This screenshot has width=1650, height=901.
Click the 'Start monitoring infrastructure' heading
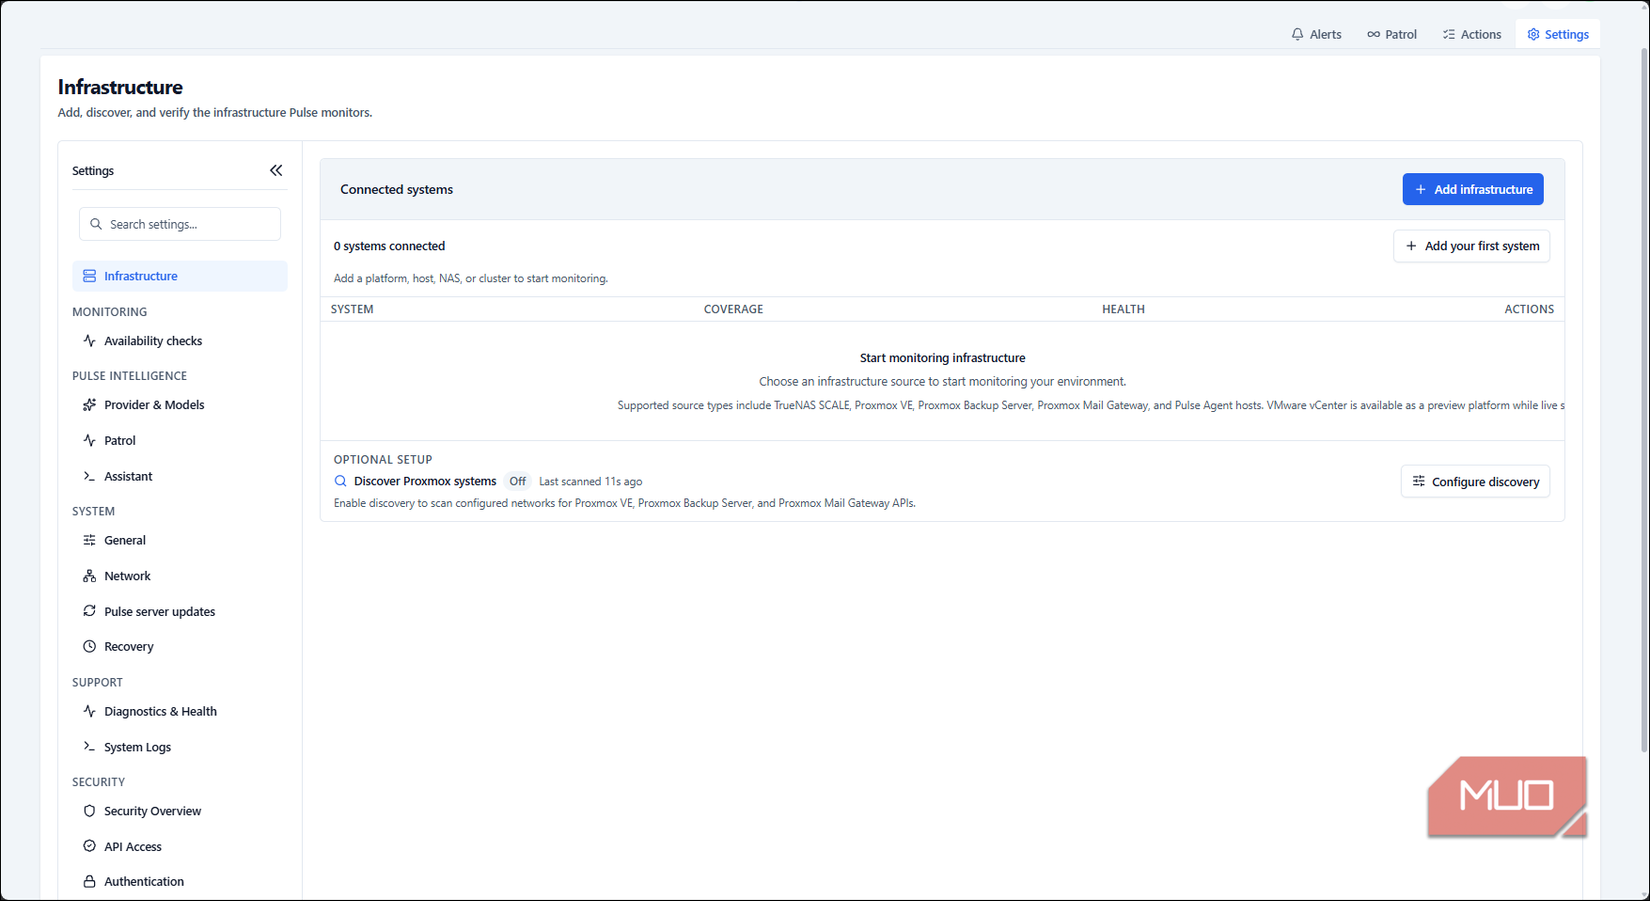tap(942, 358)
